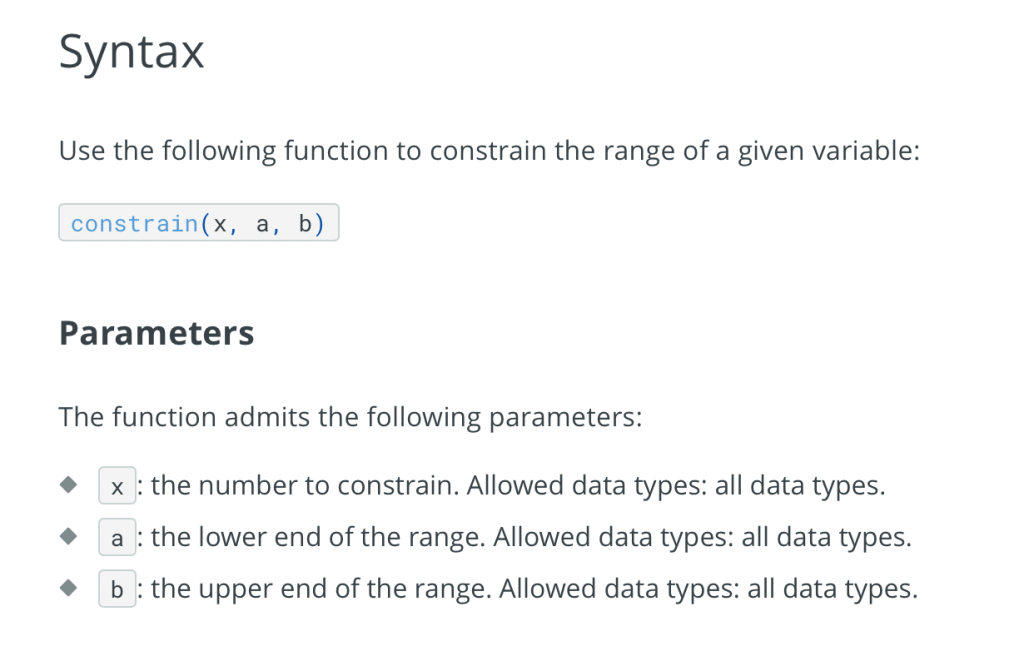This screenshot has width=1024, height=661.
Task: Click the Syntax heading
Action: click(x=132, y=51)
